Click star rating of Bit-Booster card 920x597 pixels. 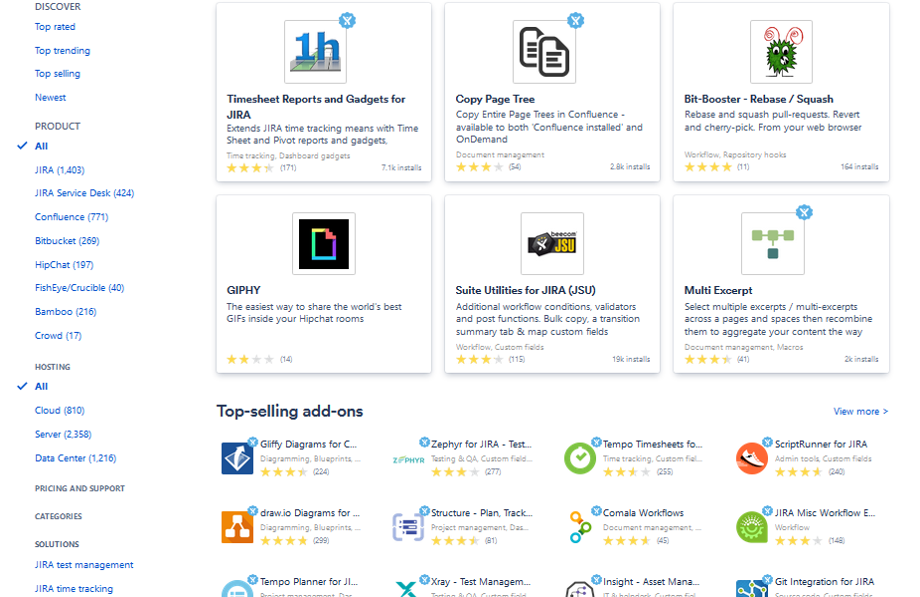(708, 167)
